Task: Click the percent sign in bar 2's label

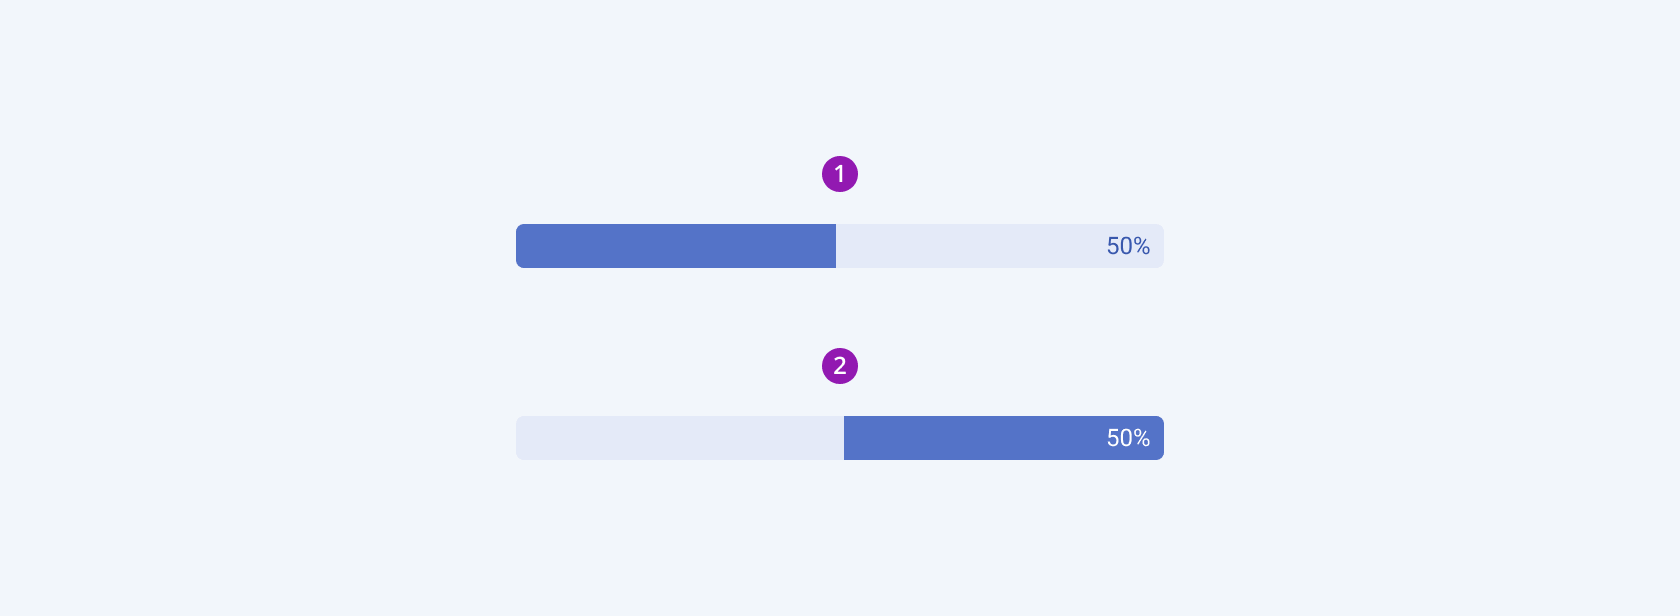Action: coord(1142,438)
